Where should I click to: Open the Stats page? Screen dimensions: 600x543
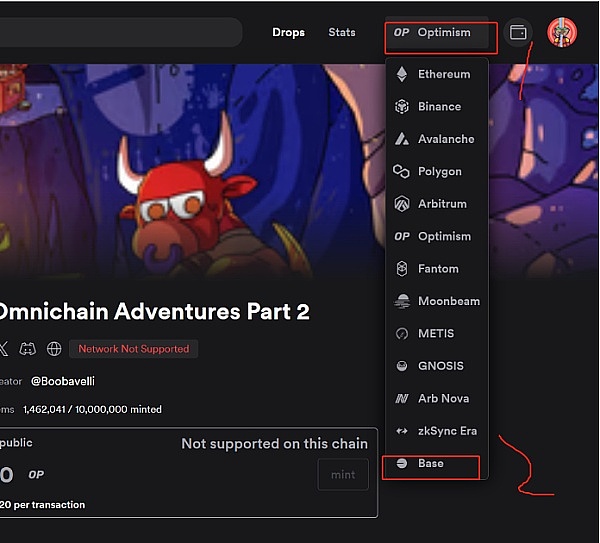(342, 33)
